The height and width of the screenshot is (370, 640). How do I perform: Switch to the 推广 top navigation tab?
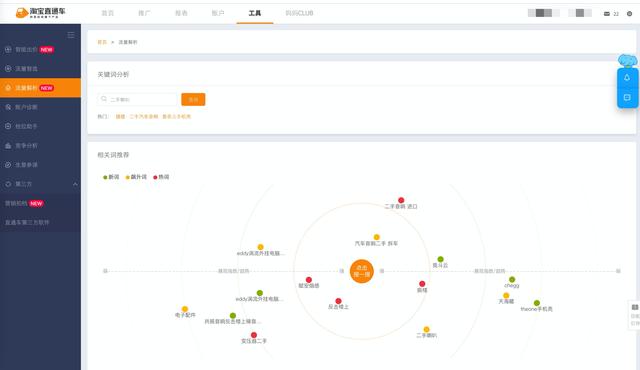(144, 13)
